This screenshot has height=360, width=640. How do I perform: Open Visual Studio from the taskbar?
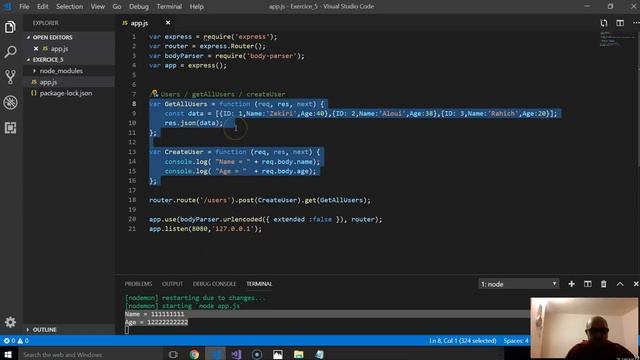coord(236,354)
